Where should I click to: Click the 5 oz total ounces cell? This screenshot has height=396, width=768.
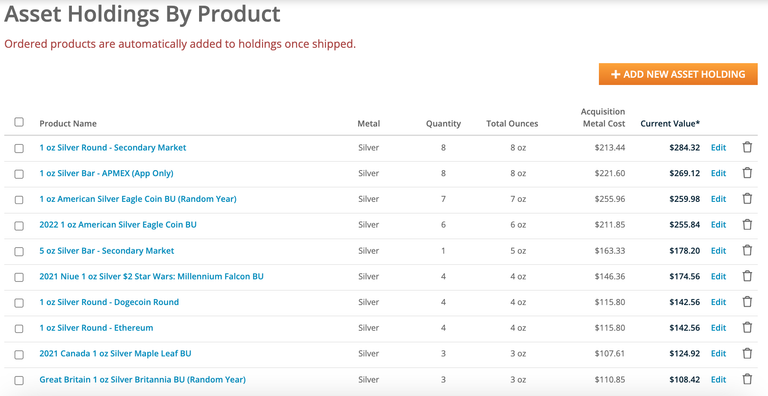pyautogui.click(x=518, y=250)
